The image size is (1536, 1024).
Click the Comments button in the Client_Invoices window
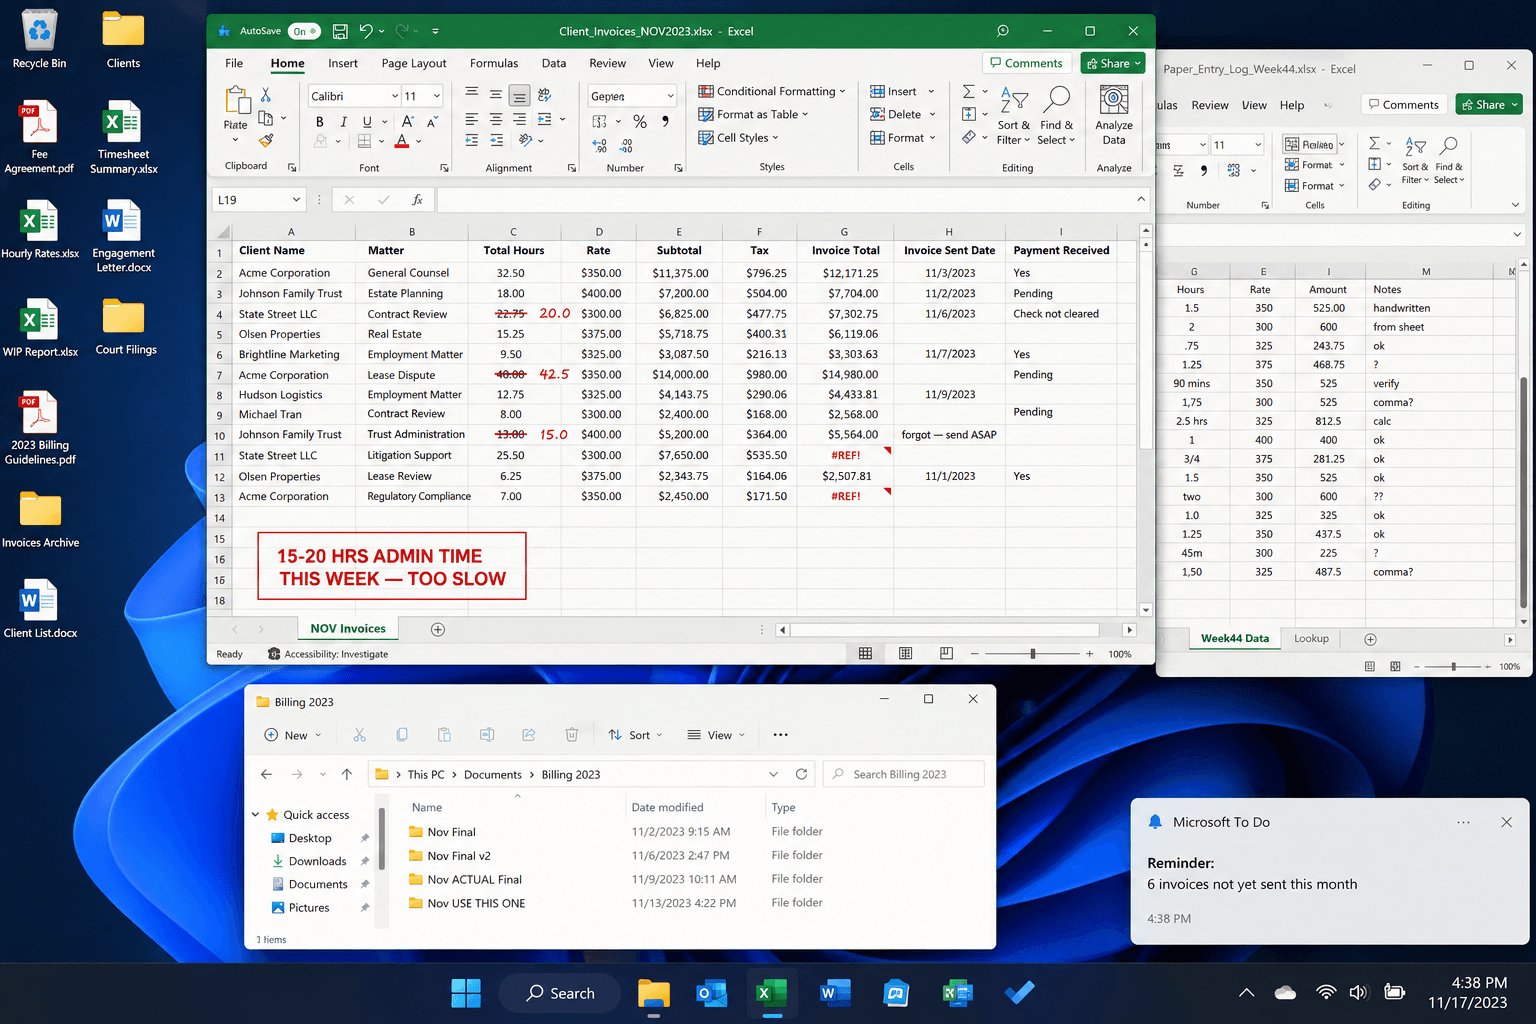[x=1026, y=63]
